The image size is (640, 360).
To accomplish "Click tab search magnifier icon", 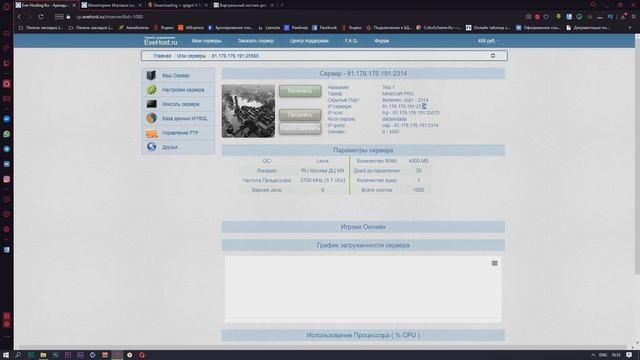I will coord(593,5).
